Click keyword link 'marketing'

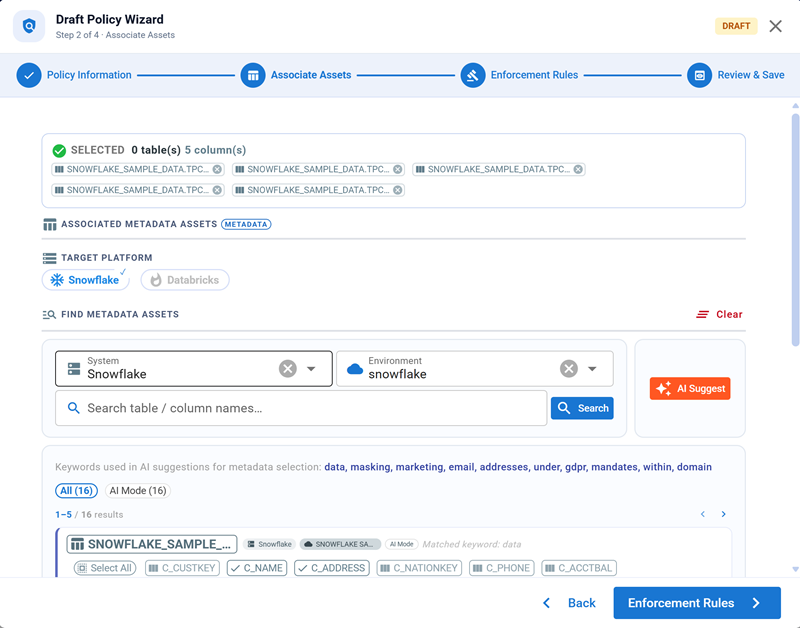tap(419, 467)
